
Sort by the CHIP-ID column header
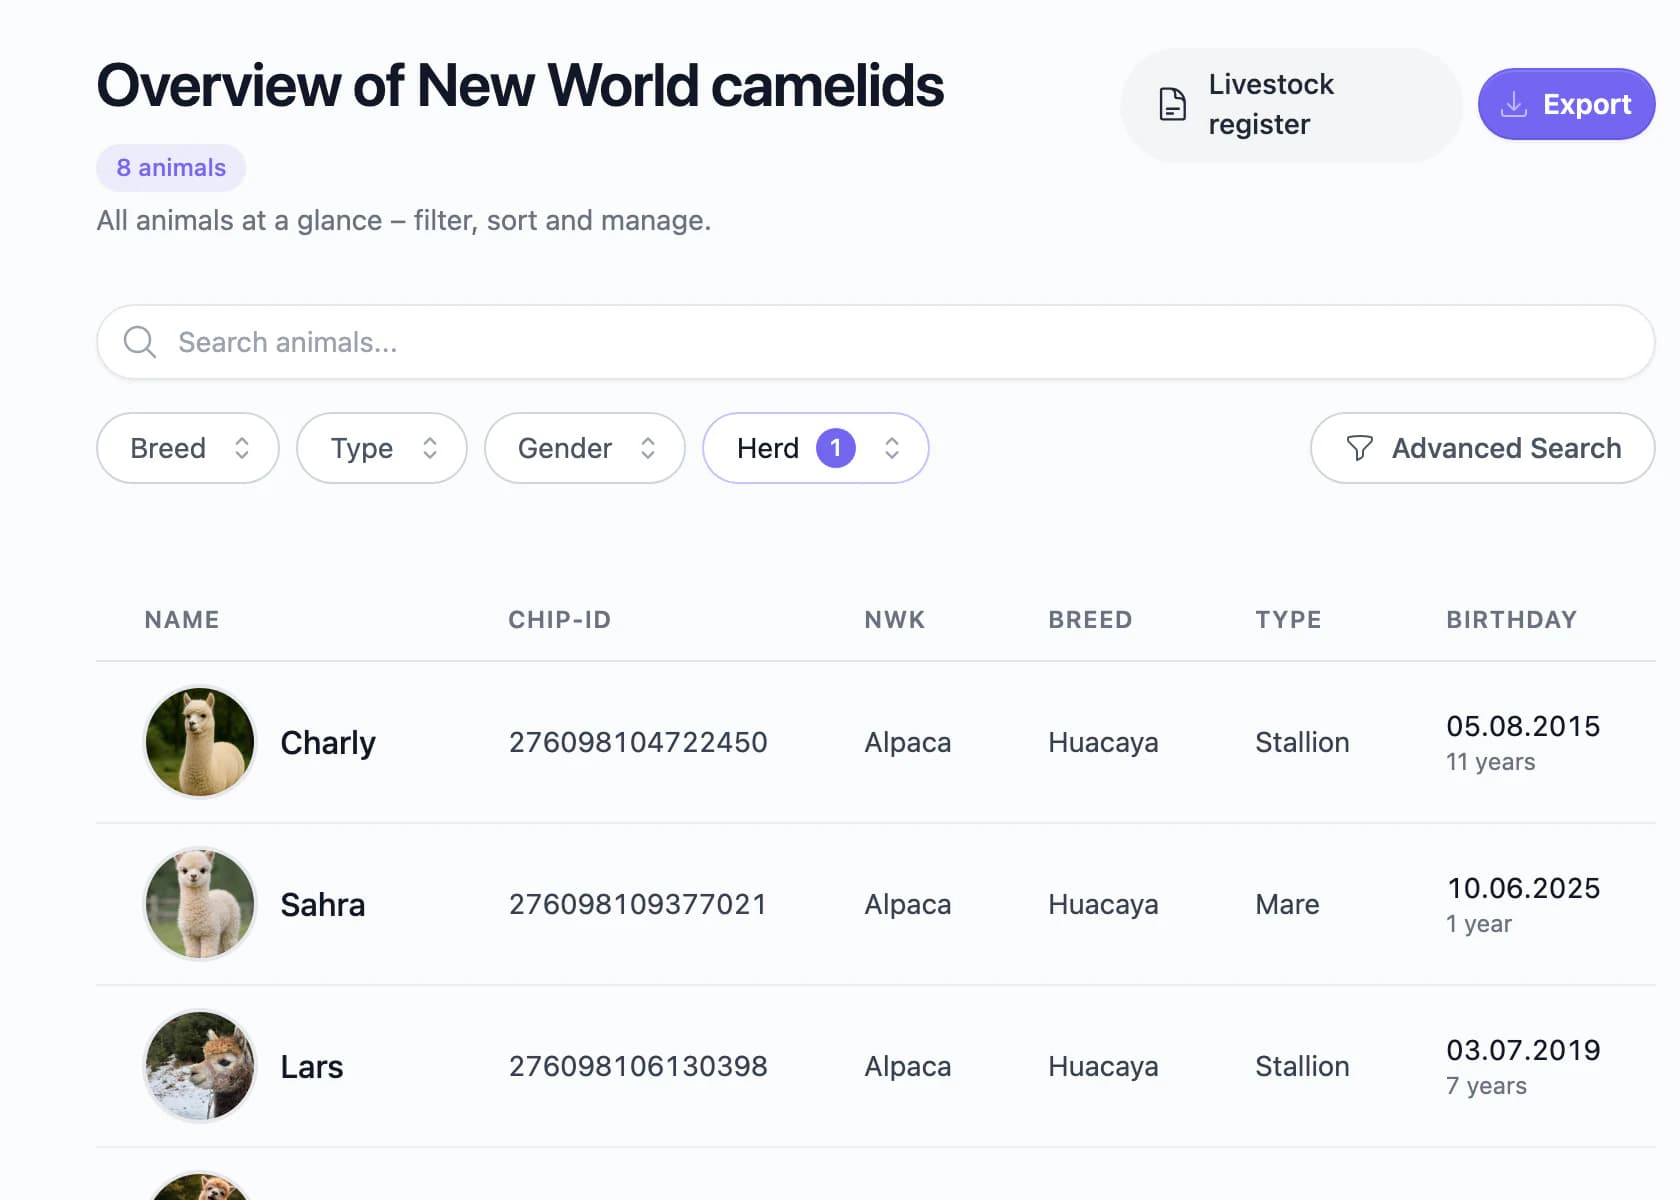(x=560, y=620)
